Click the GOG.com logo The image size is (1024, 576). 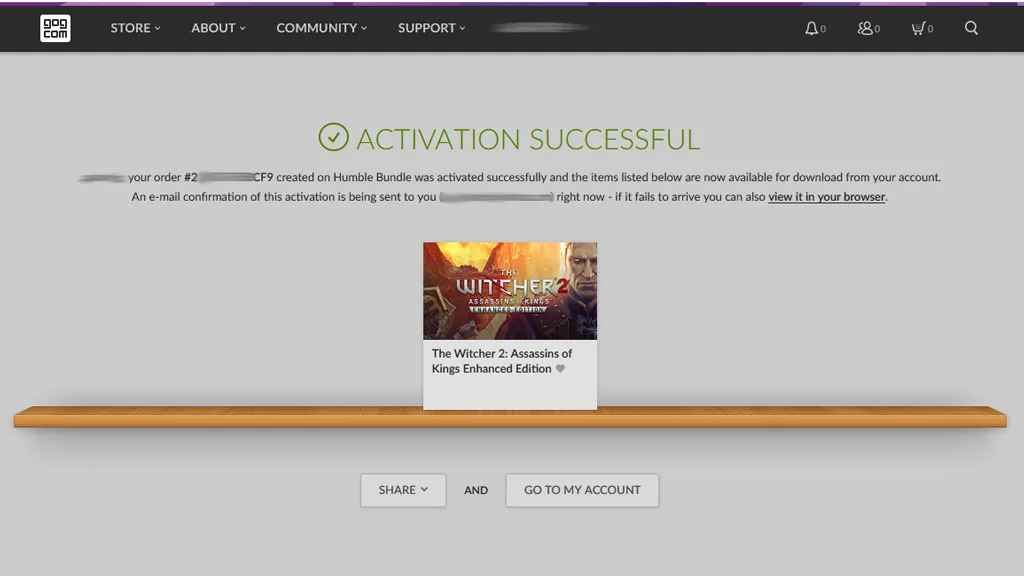(x=55, y=28)
